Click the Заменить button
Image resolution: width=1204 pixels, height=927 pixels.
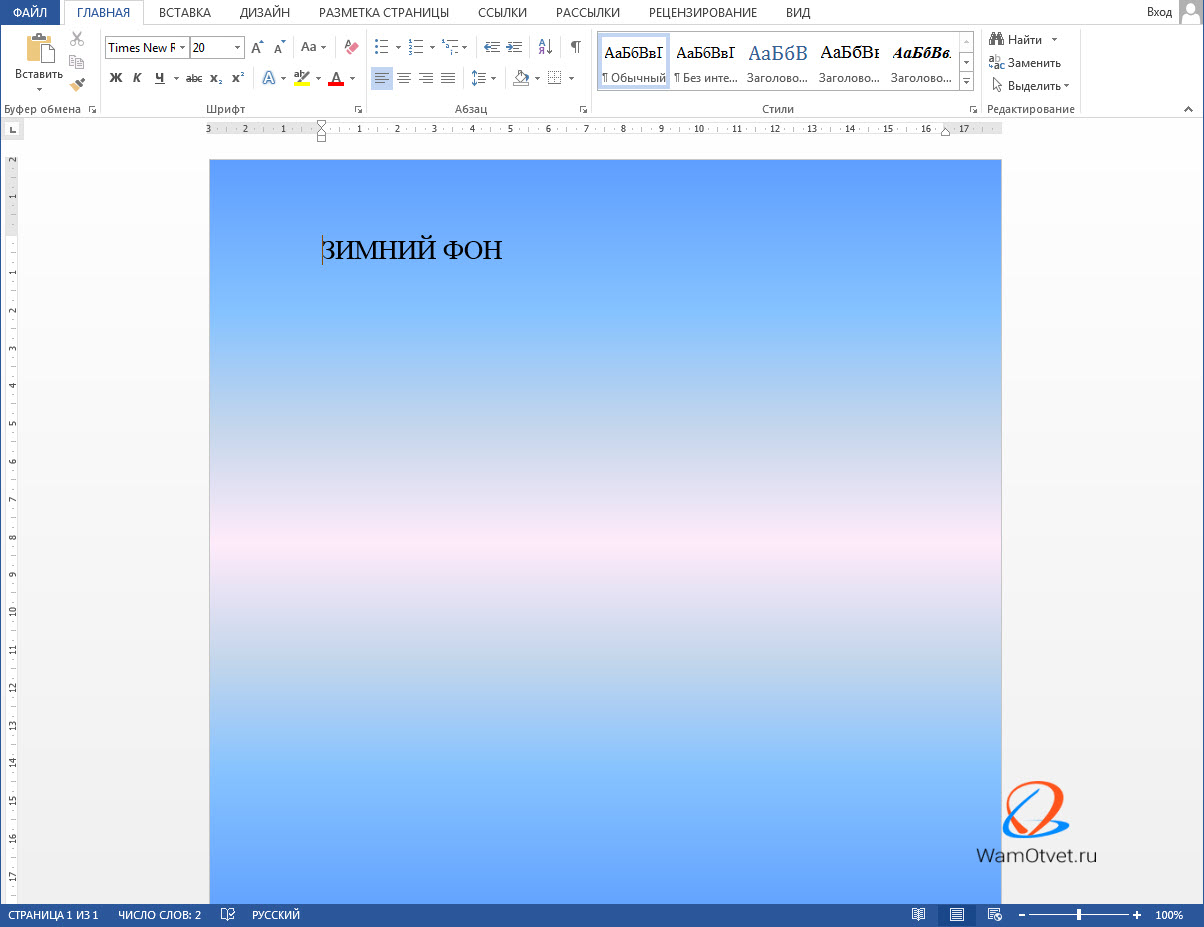point(1025,63)
